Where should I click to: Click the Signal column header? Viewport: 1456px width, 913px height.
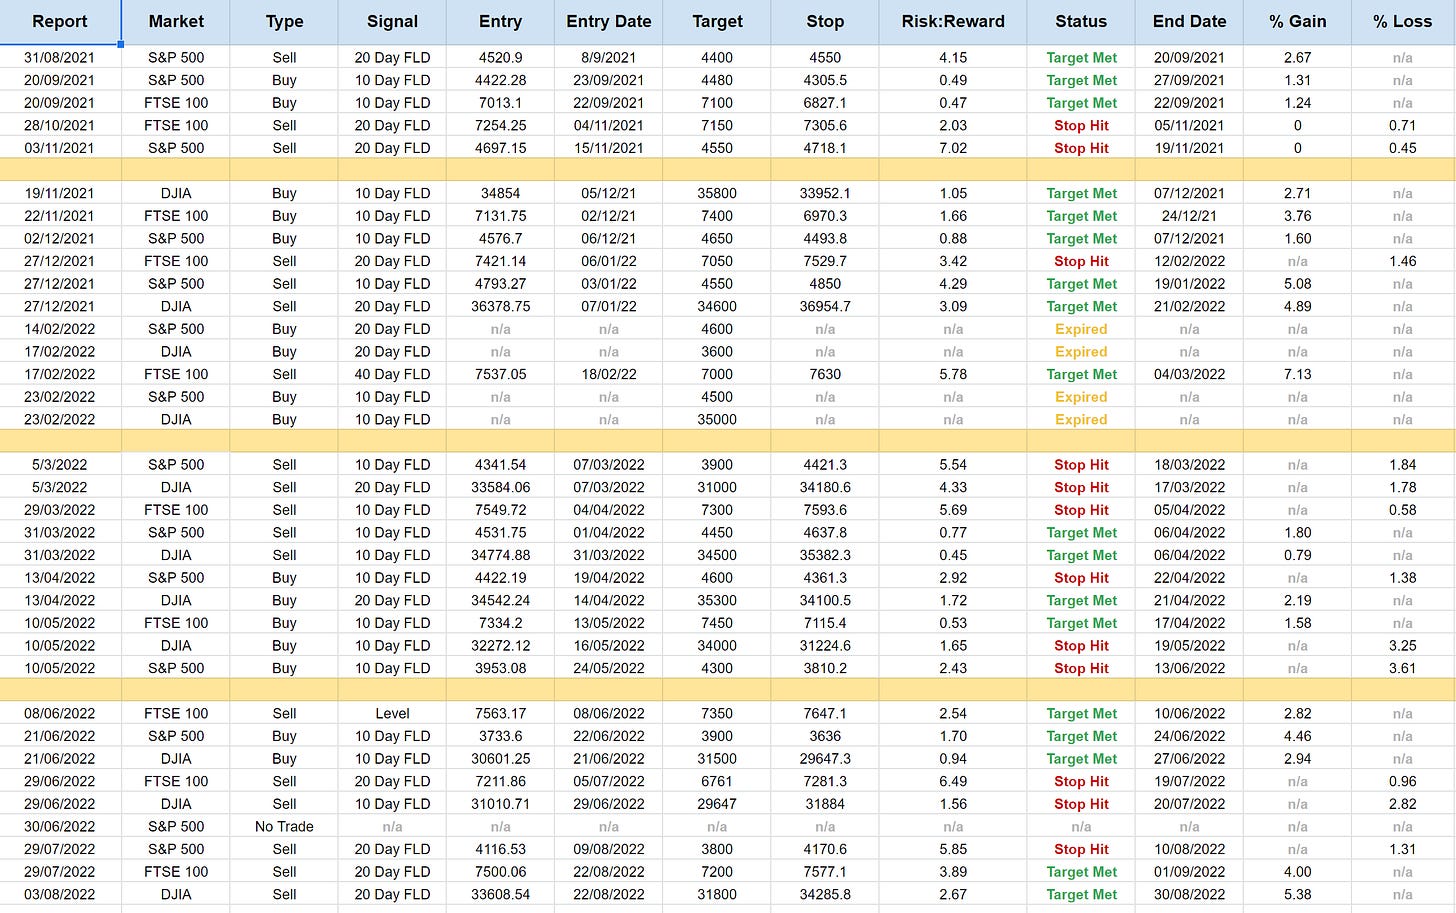pos(392,22)
